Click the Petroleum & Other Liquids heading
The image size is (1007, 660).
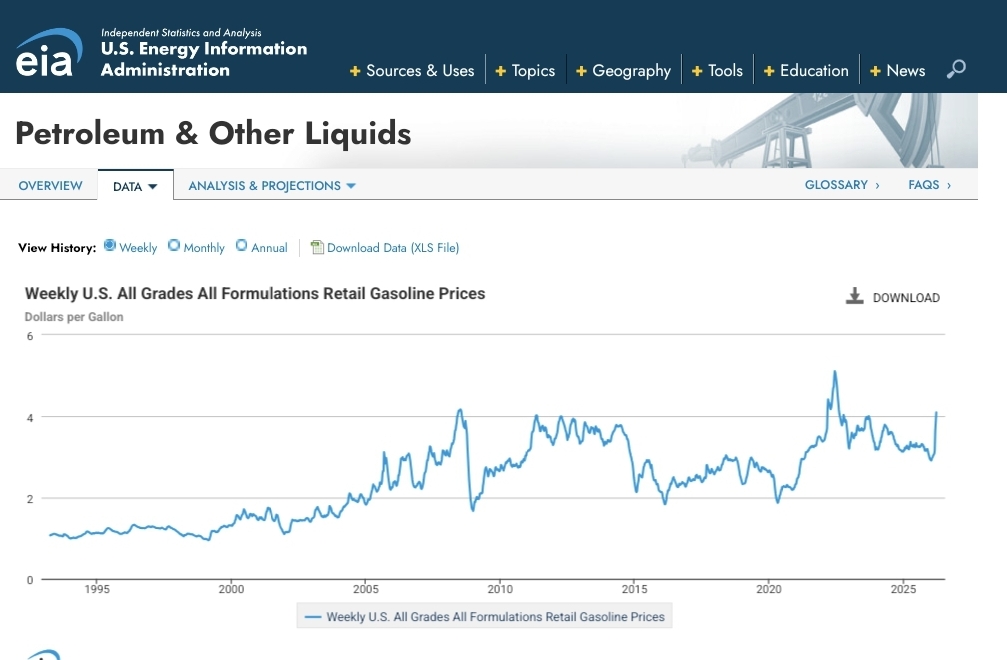(x=213, y=134)
